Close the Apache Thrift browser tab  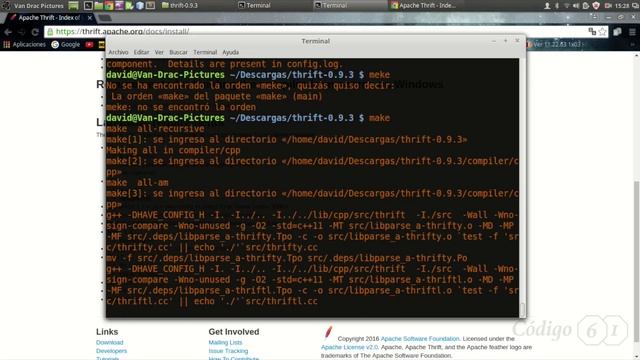pos(90,18)
